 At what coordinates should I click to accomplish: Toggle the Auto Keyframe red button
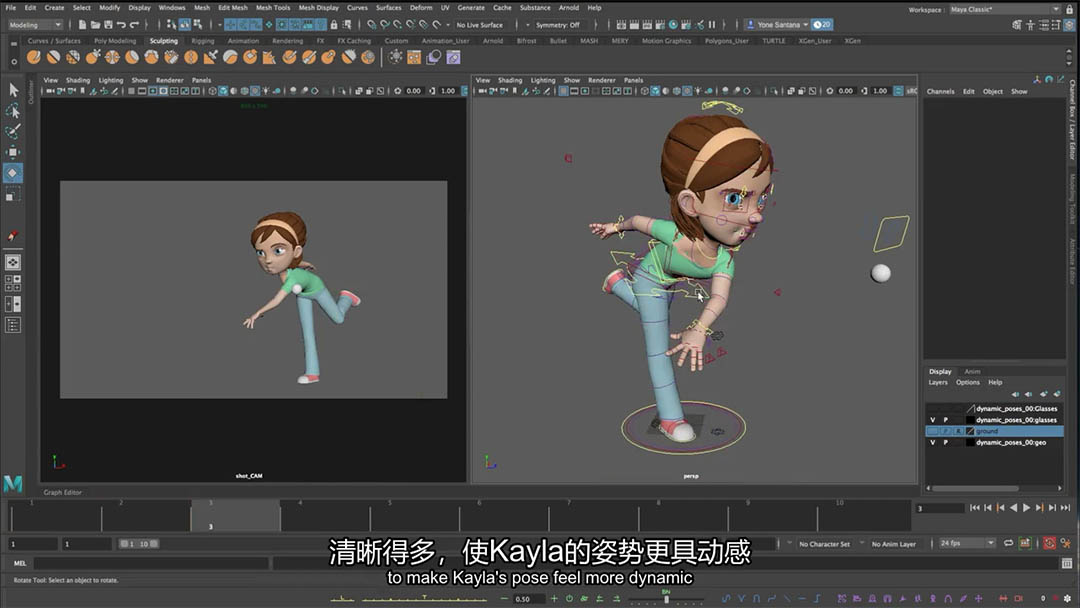point(1049,543)
